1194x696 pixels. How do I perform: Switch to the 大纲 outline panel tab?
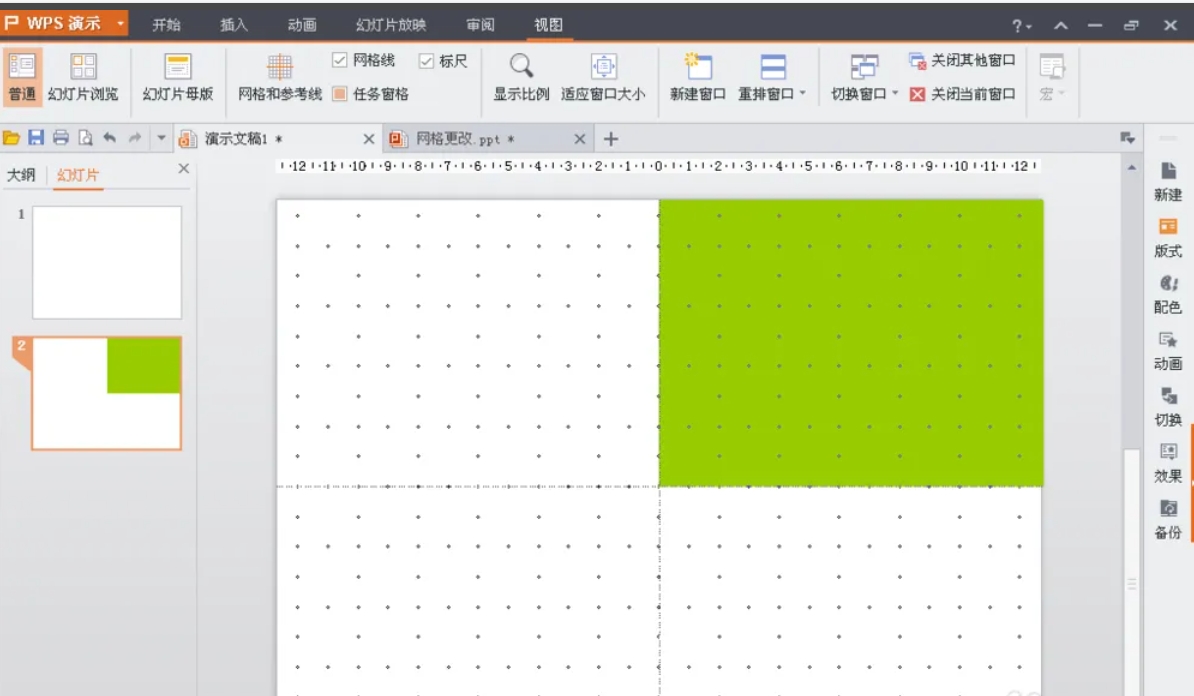pos(22,173)
